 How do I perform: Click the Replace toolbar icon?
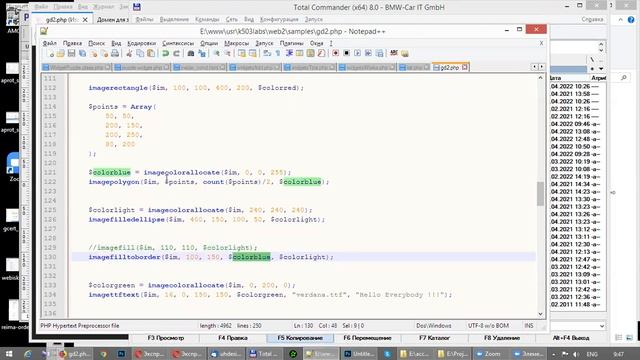pos(202,53)
